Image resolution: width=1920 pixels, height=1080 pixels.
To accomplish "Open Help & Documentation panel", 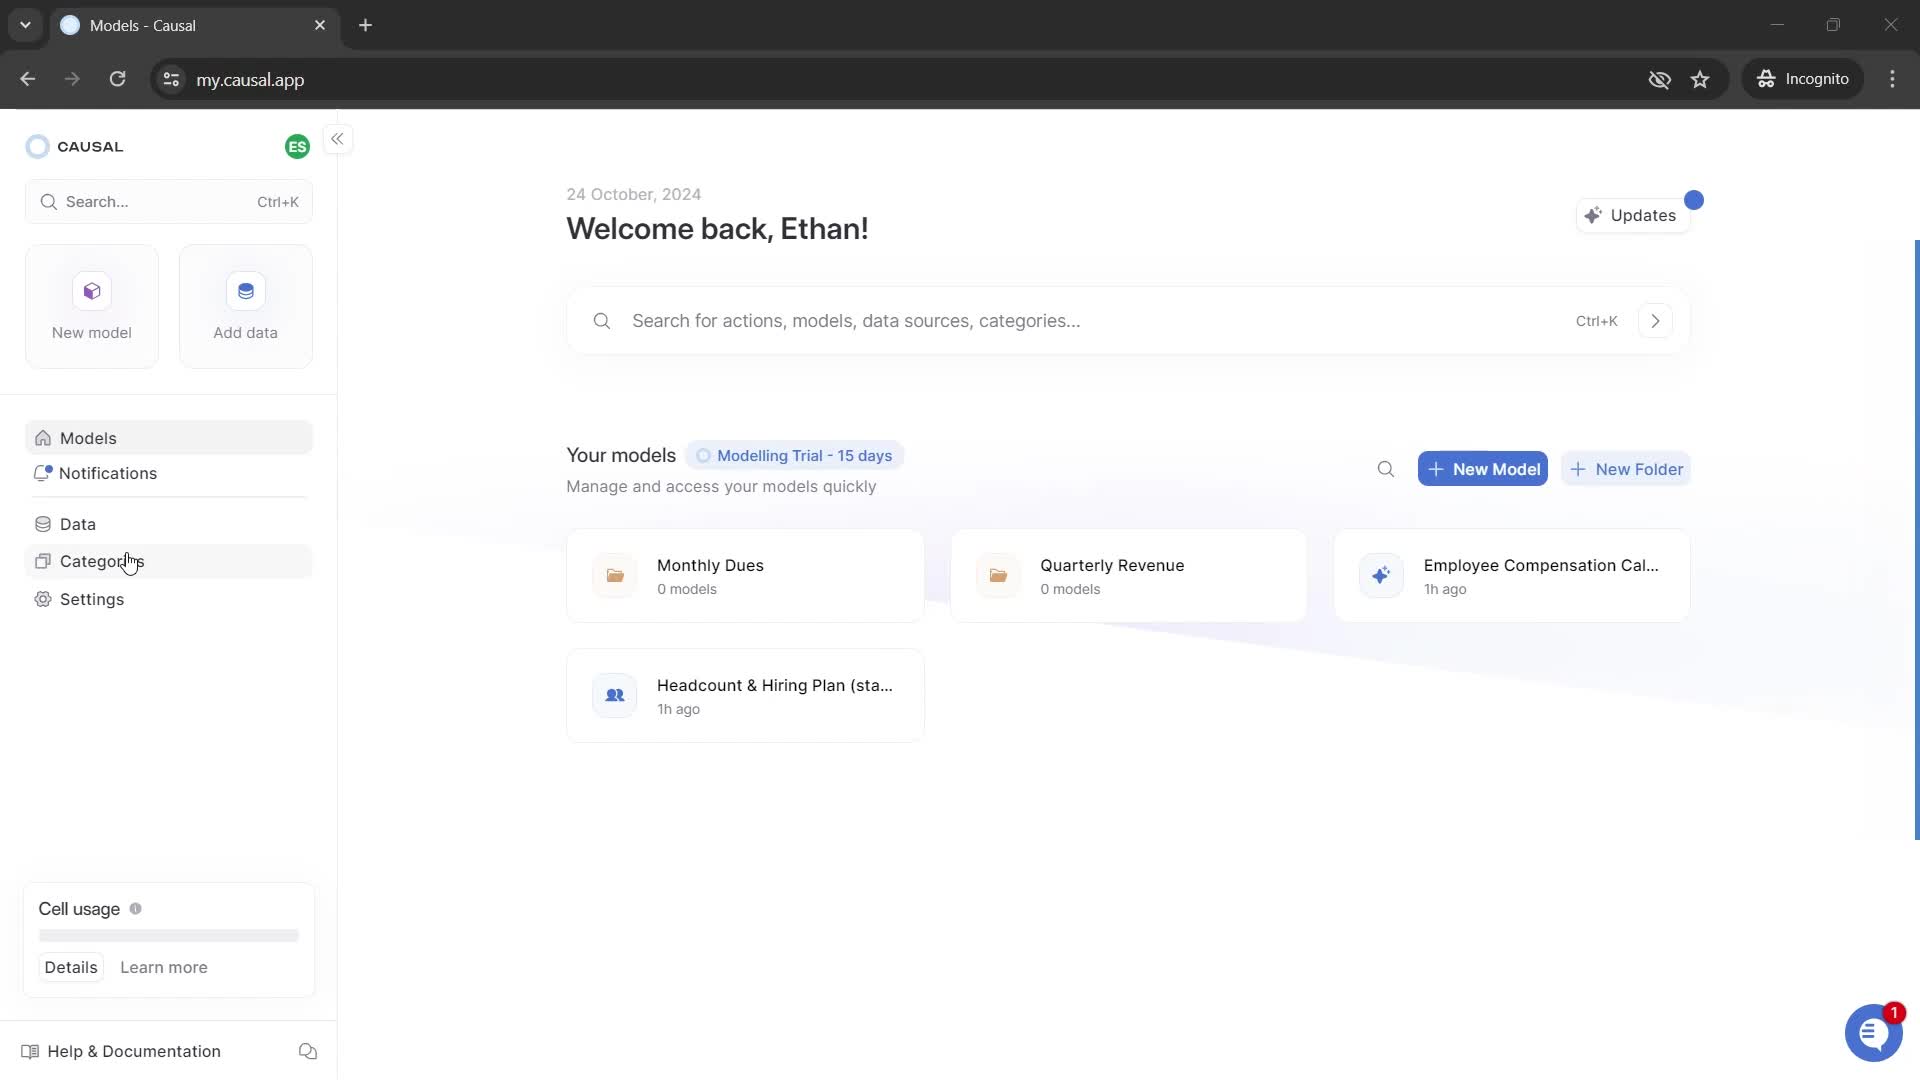I will 132,1051.
